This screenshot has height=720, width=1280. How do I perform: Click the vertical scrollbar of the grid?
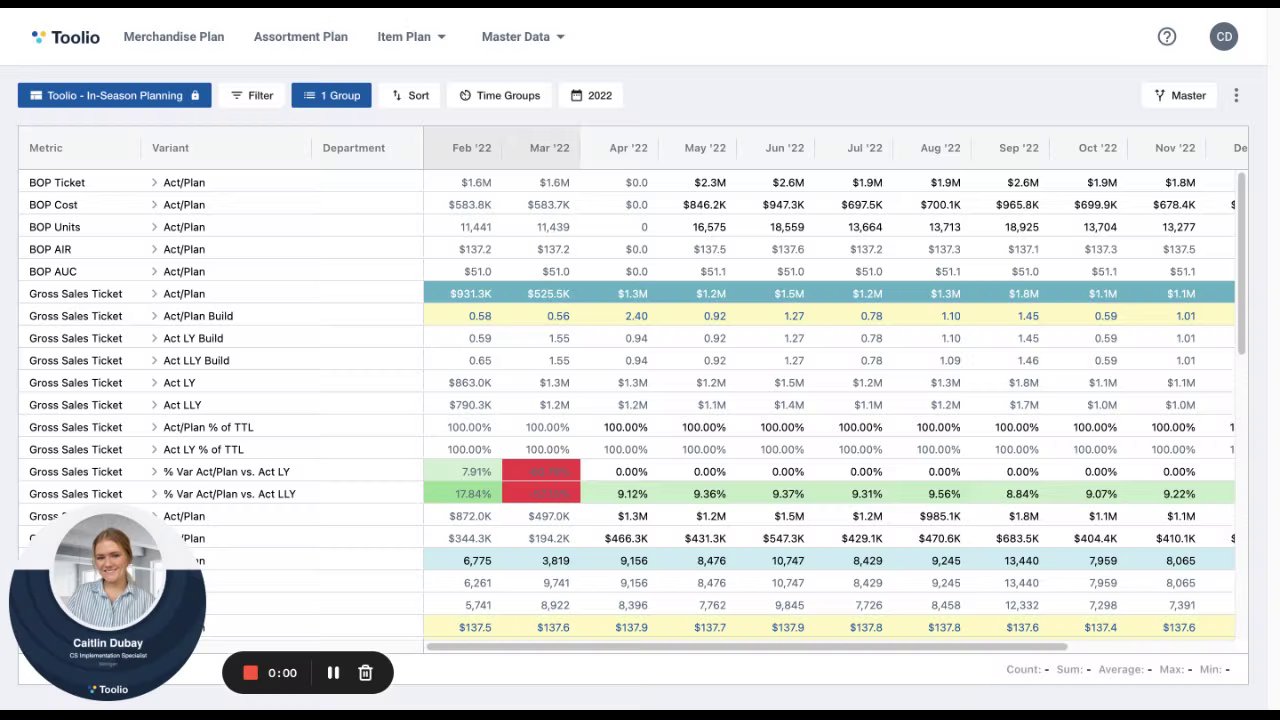click(x=1241, y=263)
